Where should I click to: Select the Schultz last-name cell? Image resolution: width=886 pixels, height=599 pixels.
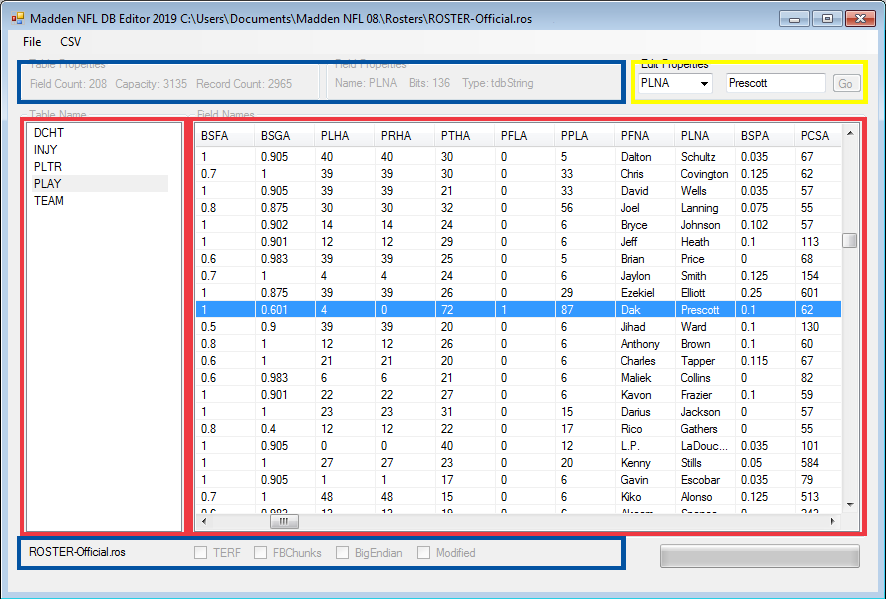click(705, 157)
